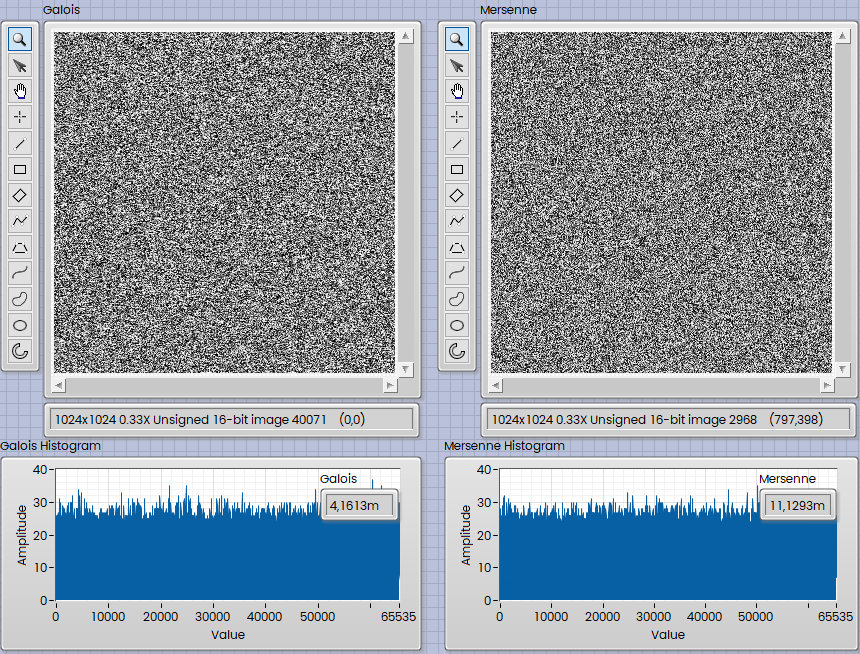Viewport: 860px width, 654px height.
Task: Select the Broken Line tool in Galois toolbar
Action: [20, 221]
